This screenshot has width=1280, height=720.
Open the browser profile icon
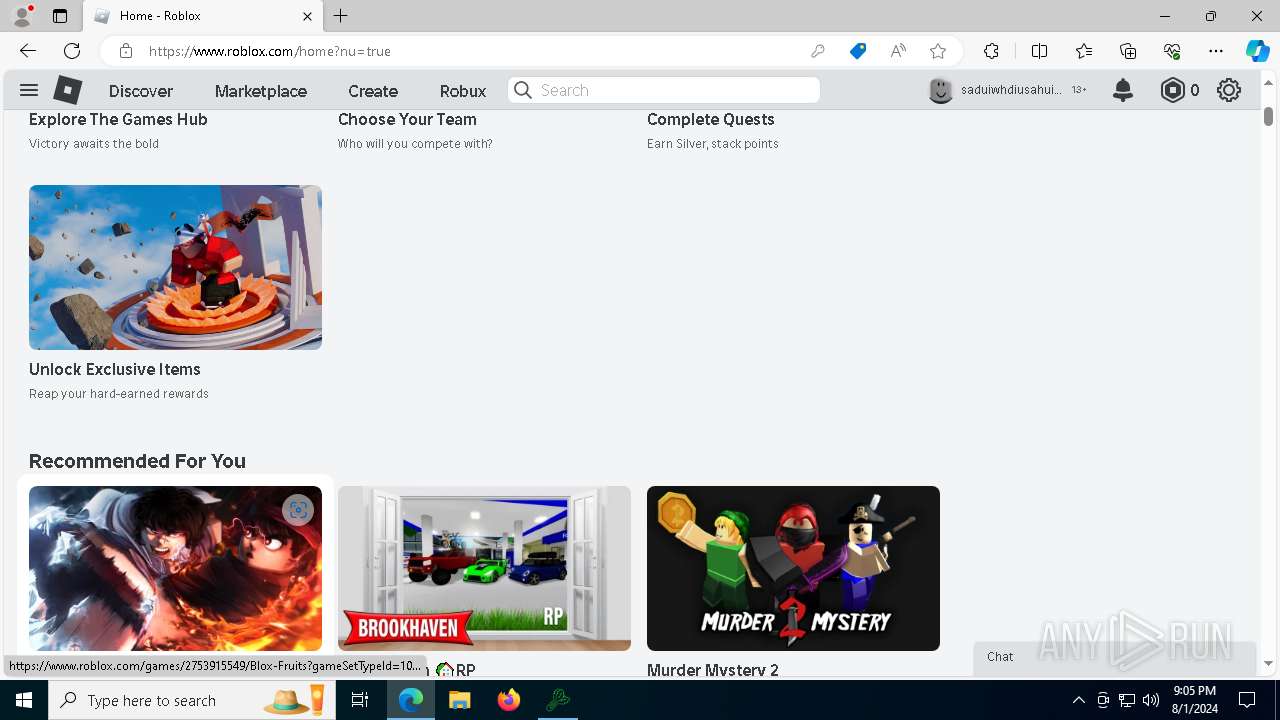(22, 16)
